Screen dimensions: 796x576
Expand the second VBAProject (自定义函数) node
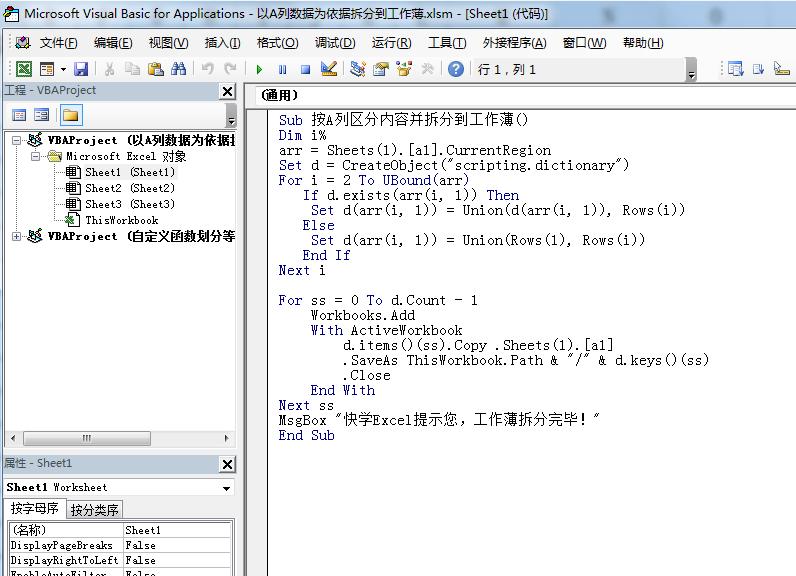click(17, 236)
